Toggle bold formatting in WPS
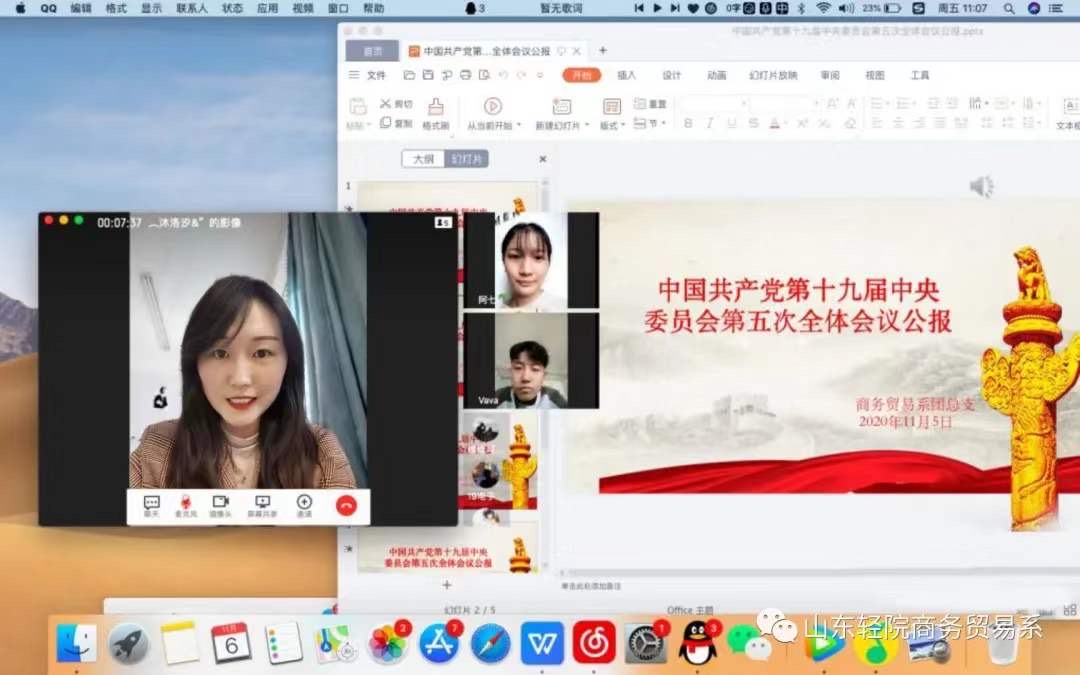Screen dimensions: 1080x675 tap(688, 123)
